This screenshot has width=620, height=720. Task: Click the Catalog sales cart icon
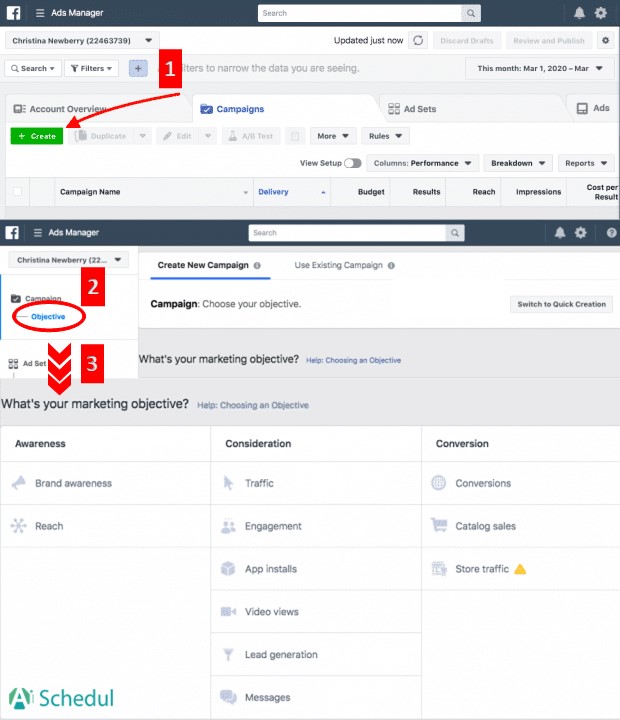coord(439,525)
